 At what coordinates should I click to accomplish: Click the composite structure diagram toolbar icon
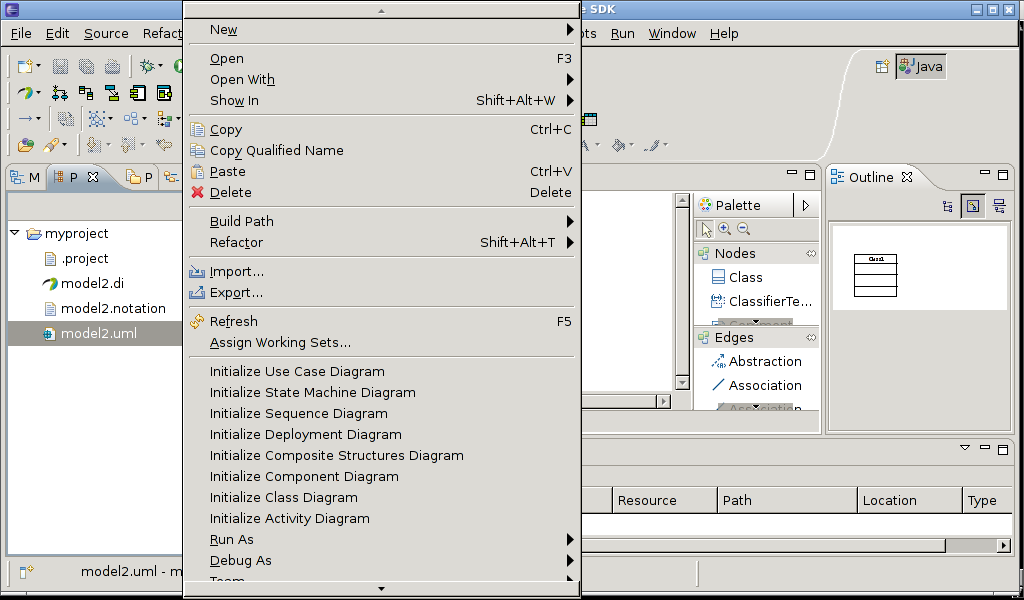pos(164,93)
